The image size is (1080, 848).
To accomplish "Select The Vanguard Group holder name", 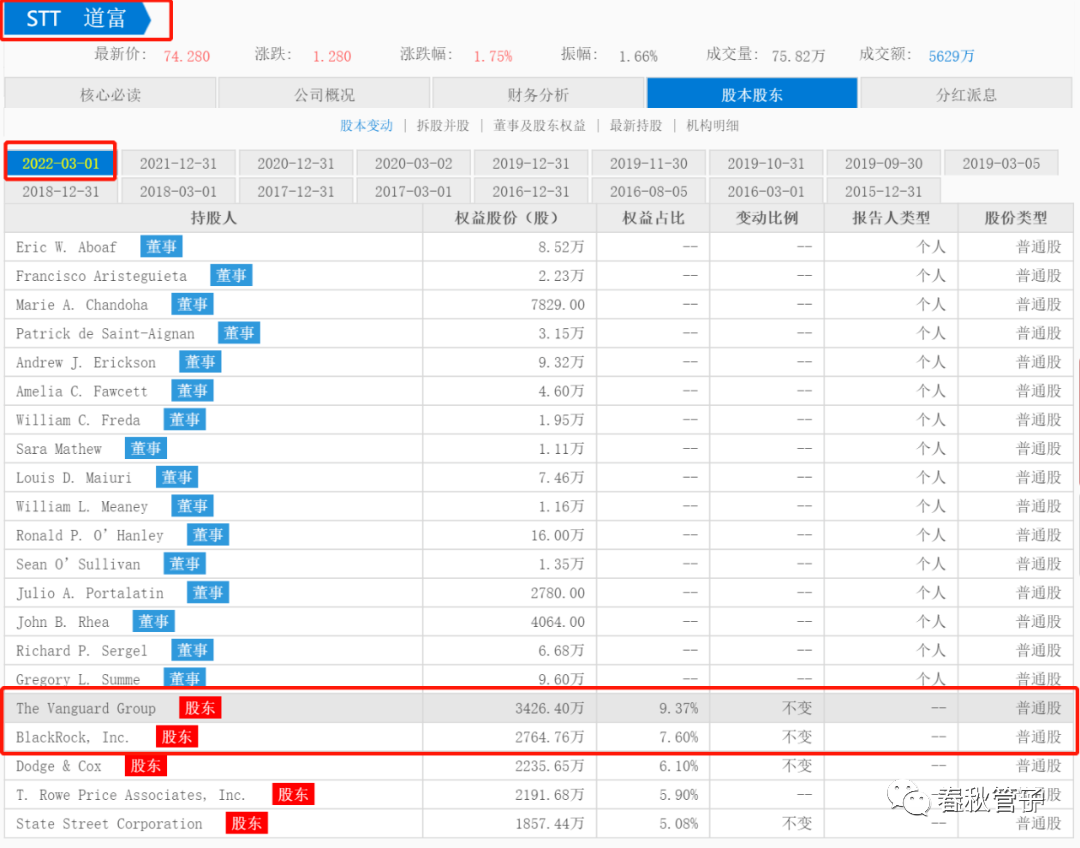I will coord(86,708).
